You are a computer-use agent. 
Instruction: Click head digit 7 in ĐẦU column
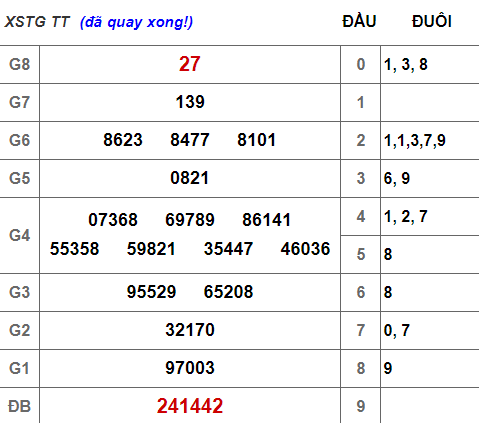pos(361,330)
